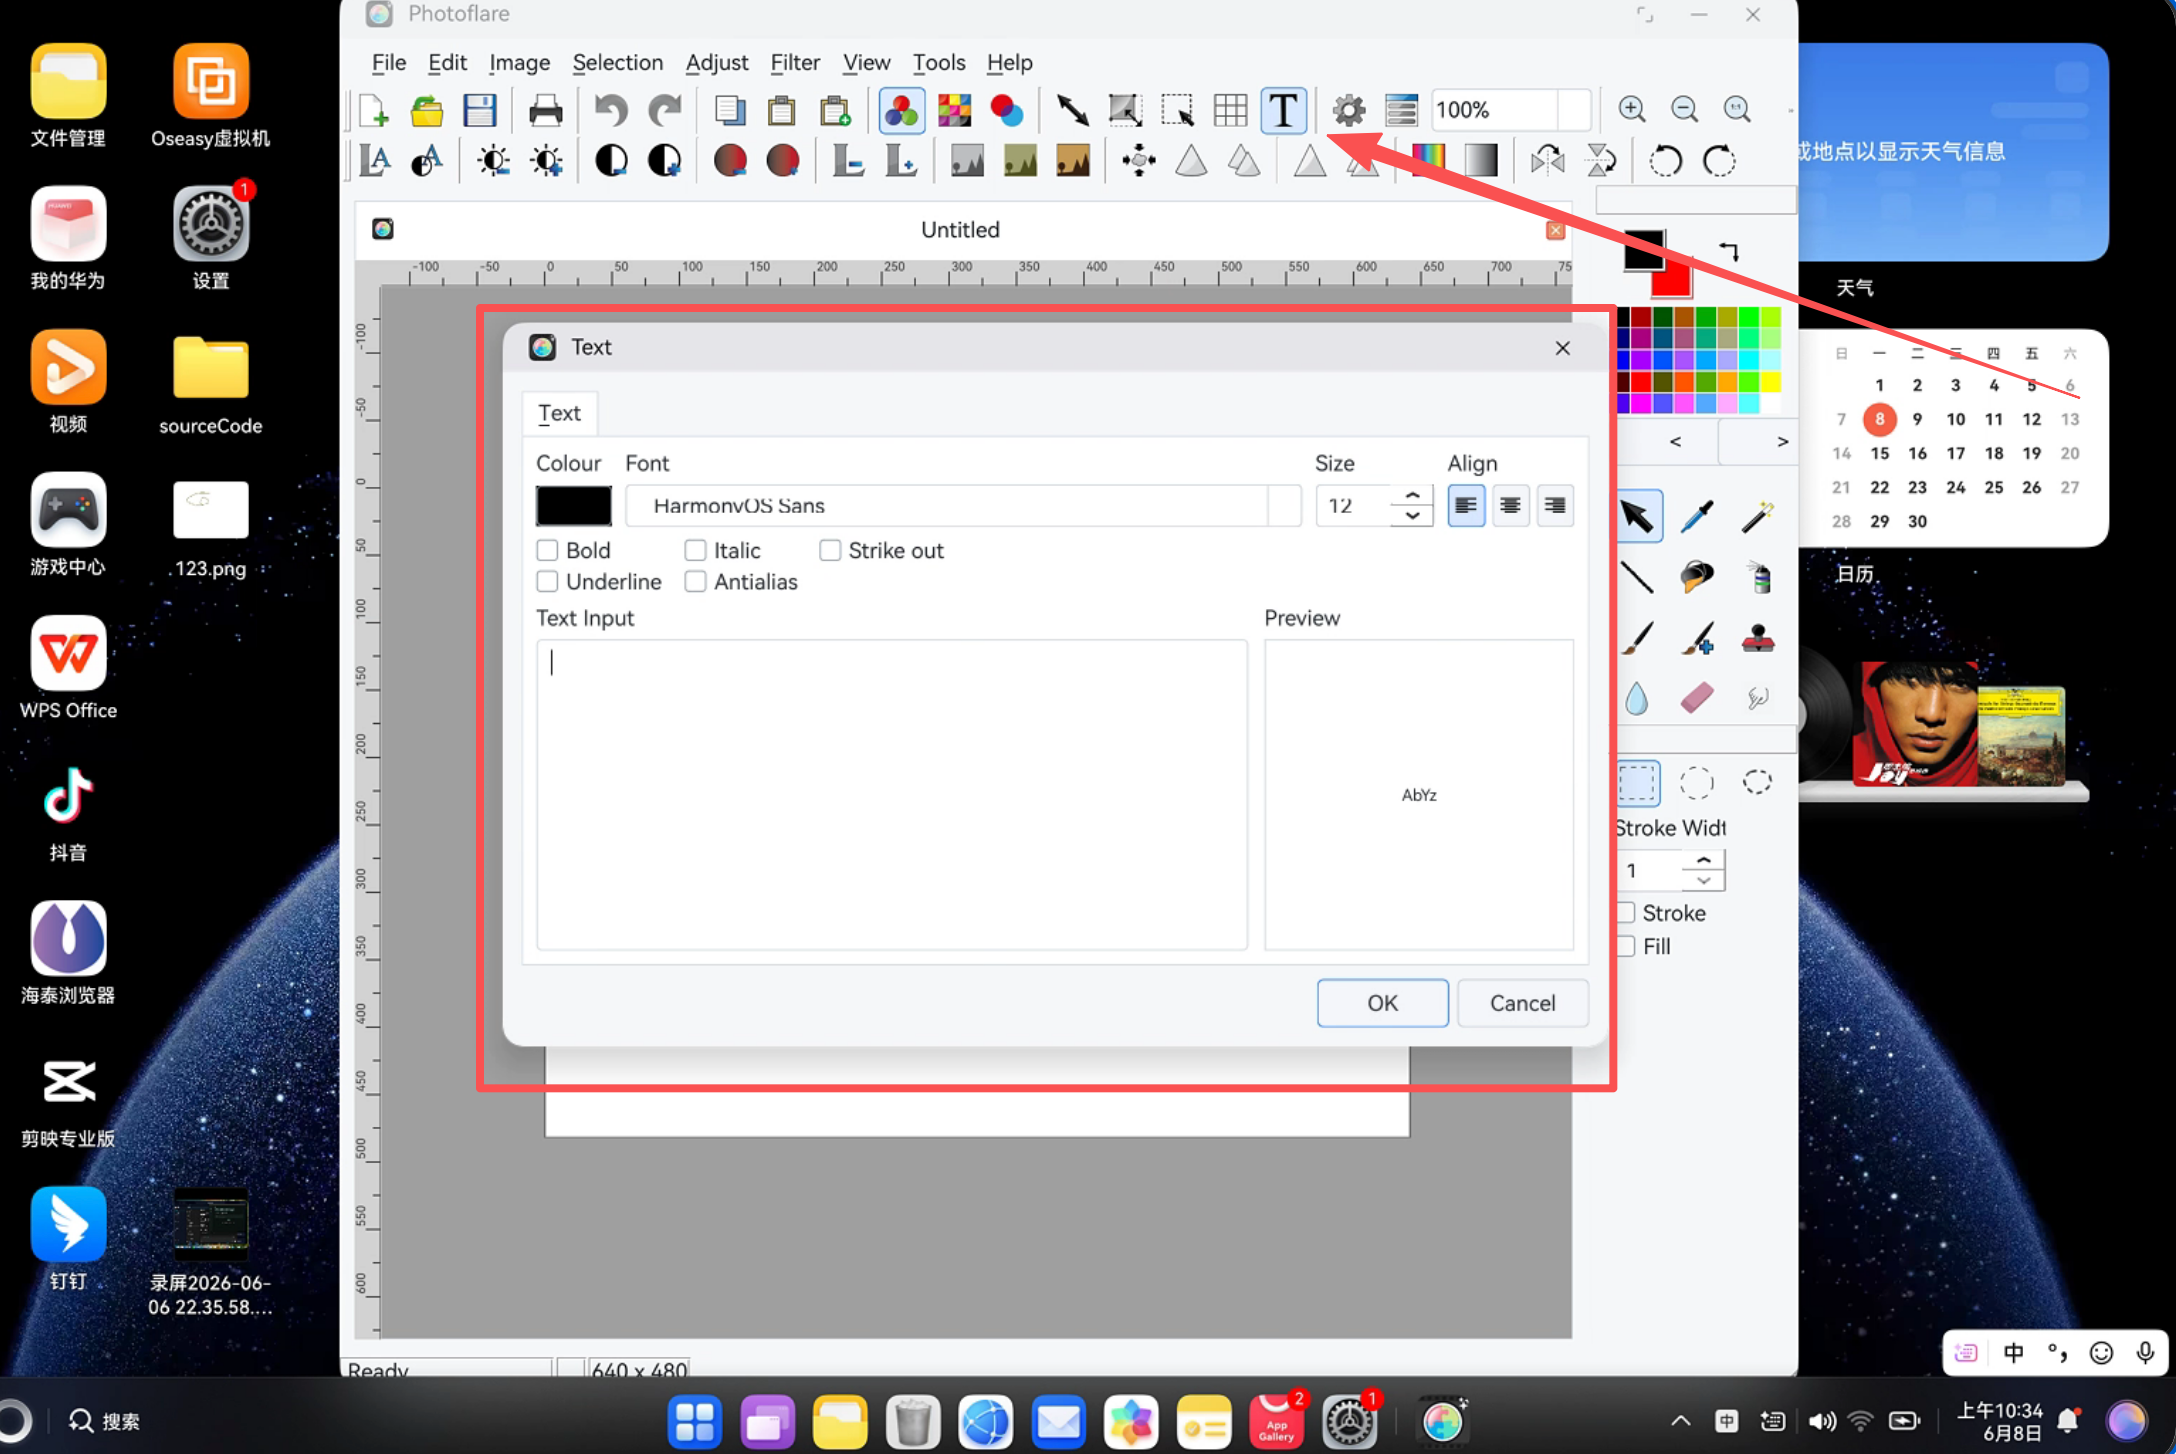Select the Paintbrush tool

(x=1637, y=638)
